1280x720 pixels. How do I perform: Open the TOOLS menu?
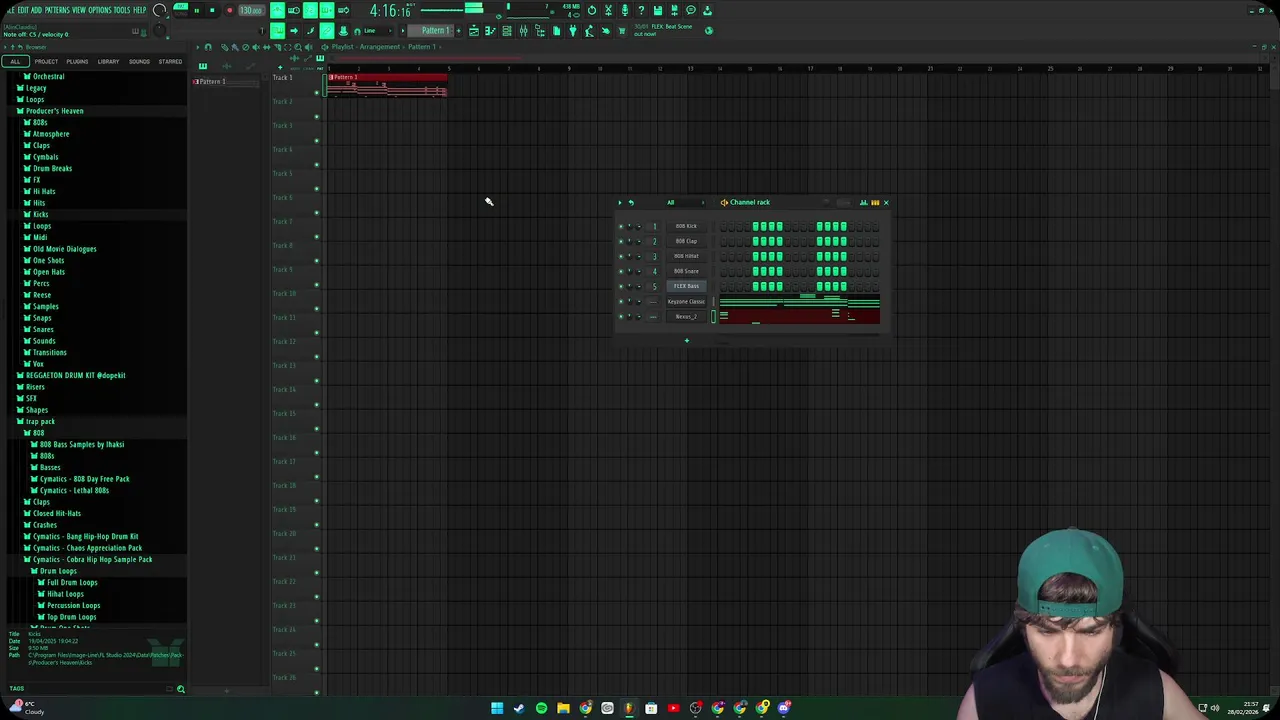[x=122, y=10]
